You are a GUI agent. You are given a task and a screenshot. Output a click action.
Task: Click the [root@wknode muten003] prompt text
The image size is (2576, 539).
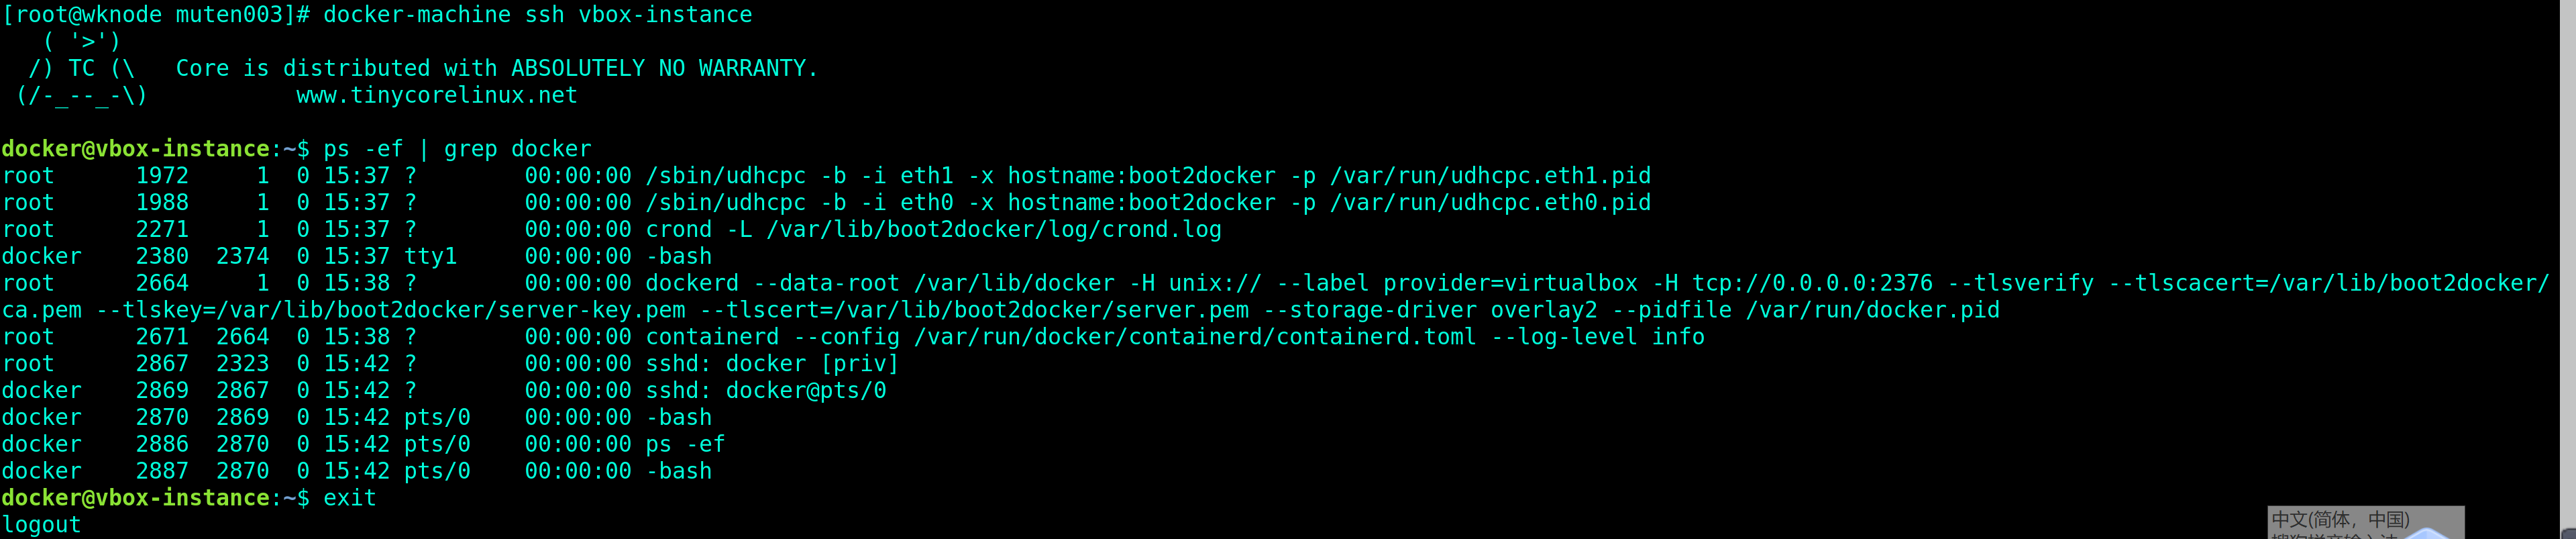click(x=148, y=14)
